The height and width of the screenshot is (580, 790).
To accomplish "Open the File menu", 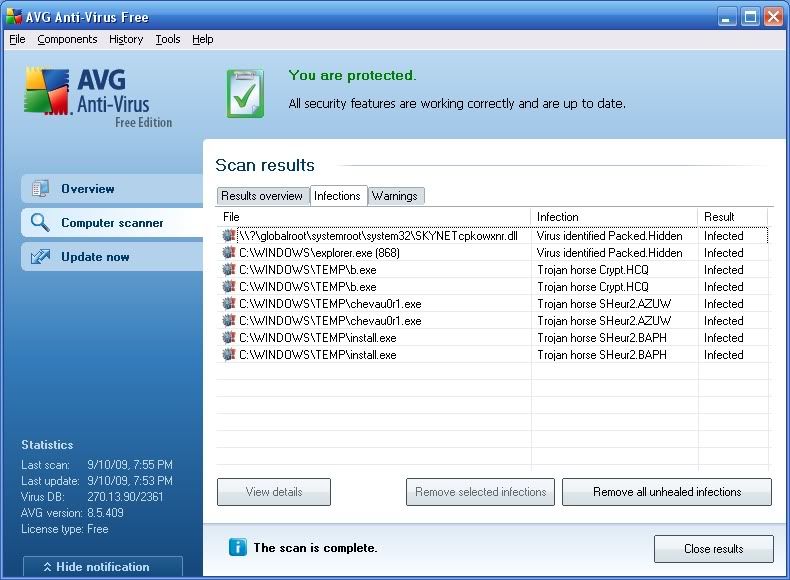I will pos(17,39).
